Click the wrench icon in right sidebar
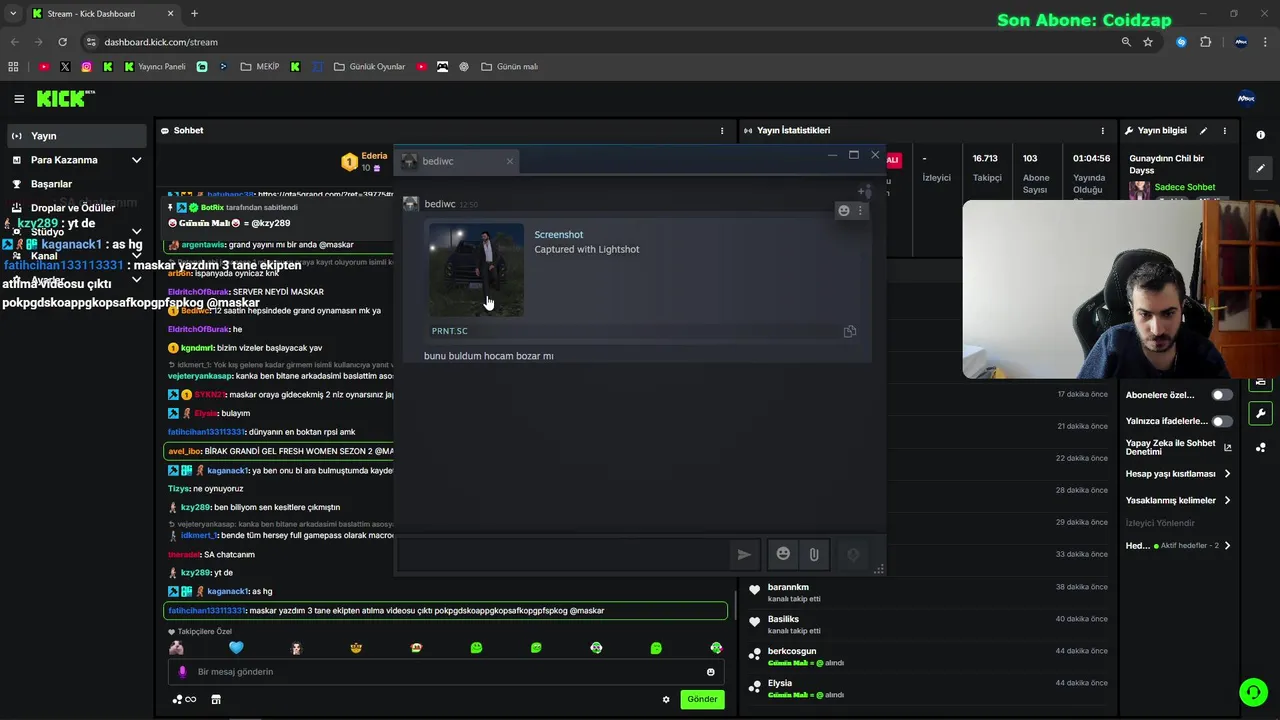This screenshot has height=720, width=1280. [1261, 414]
